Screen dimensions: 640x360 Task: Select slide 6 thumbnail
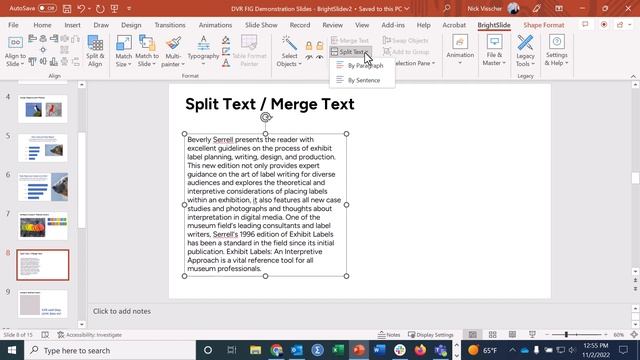42,187
